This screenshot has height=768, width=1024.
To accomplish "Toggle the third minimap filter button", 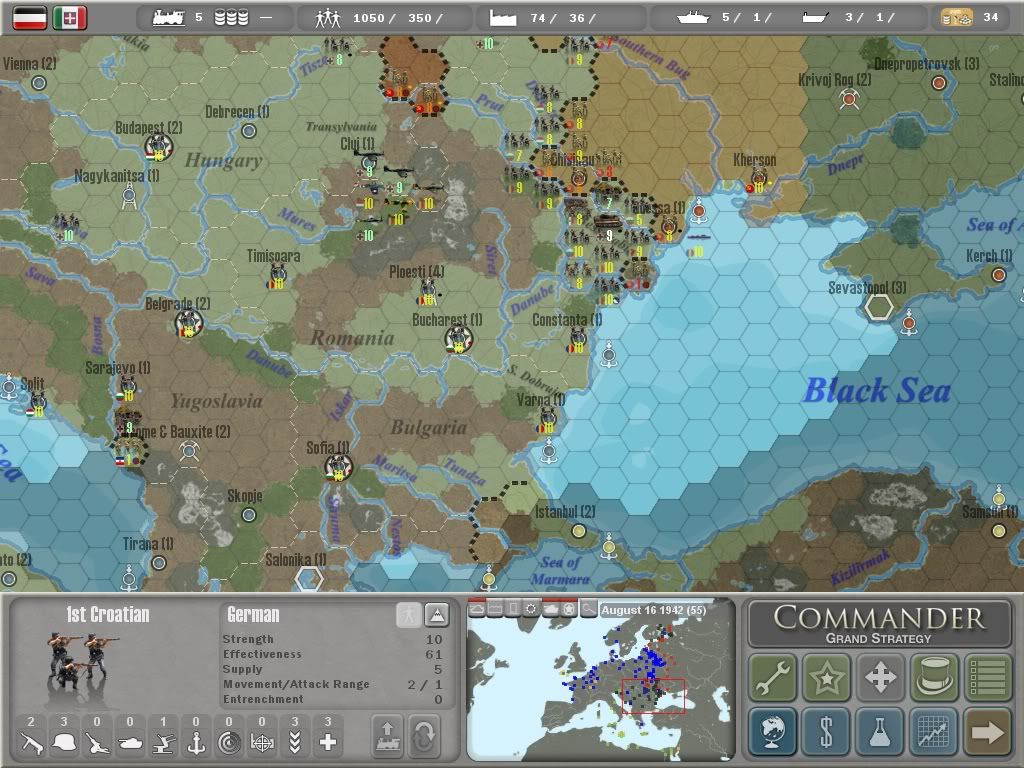I will [x=513, y=609].
